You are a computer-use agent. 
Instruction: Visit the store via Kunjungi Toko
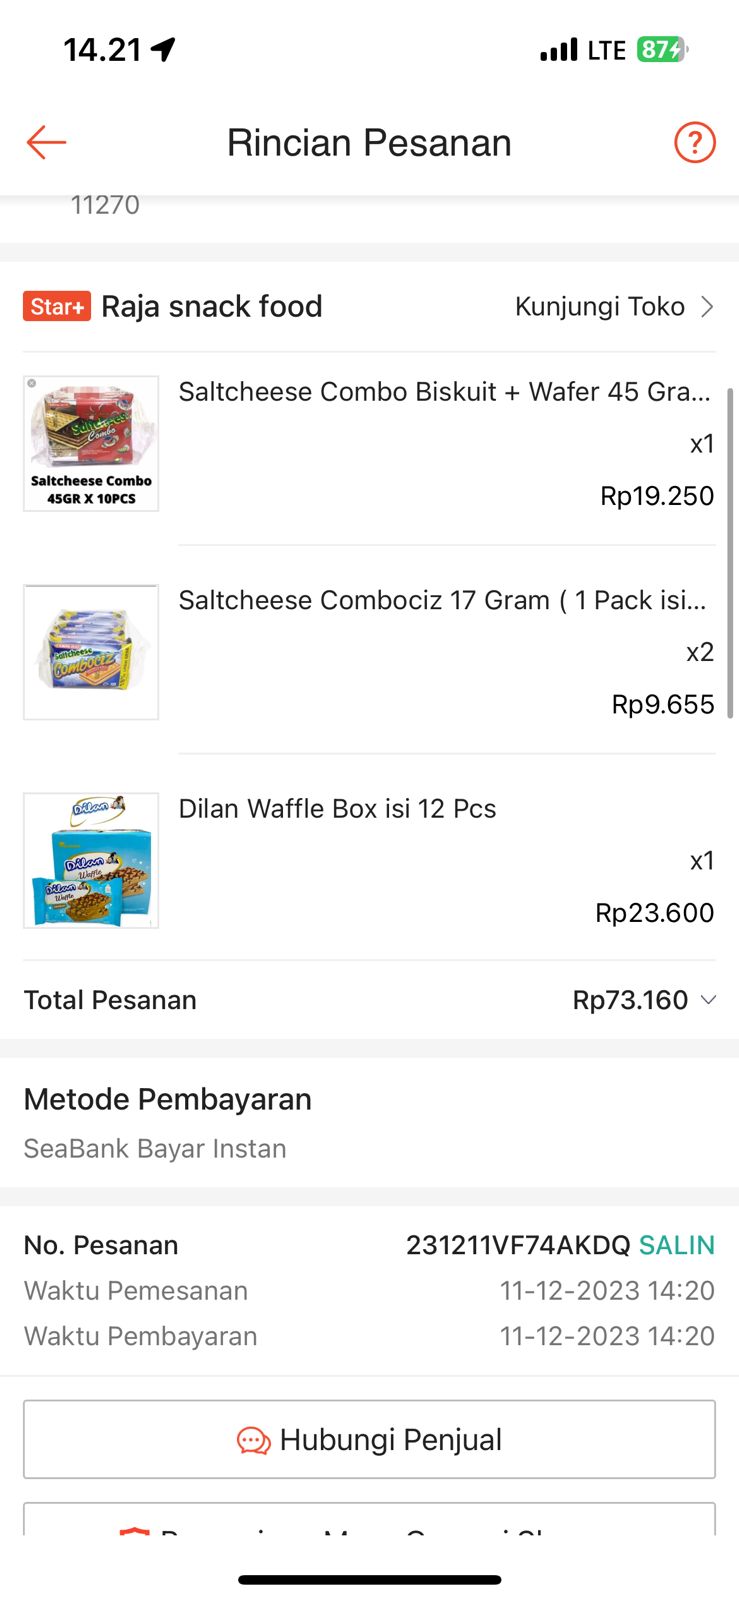tap(599, 306)
